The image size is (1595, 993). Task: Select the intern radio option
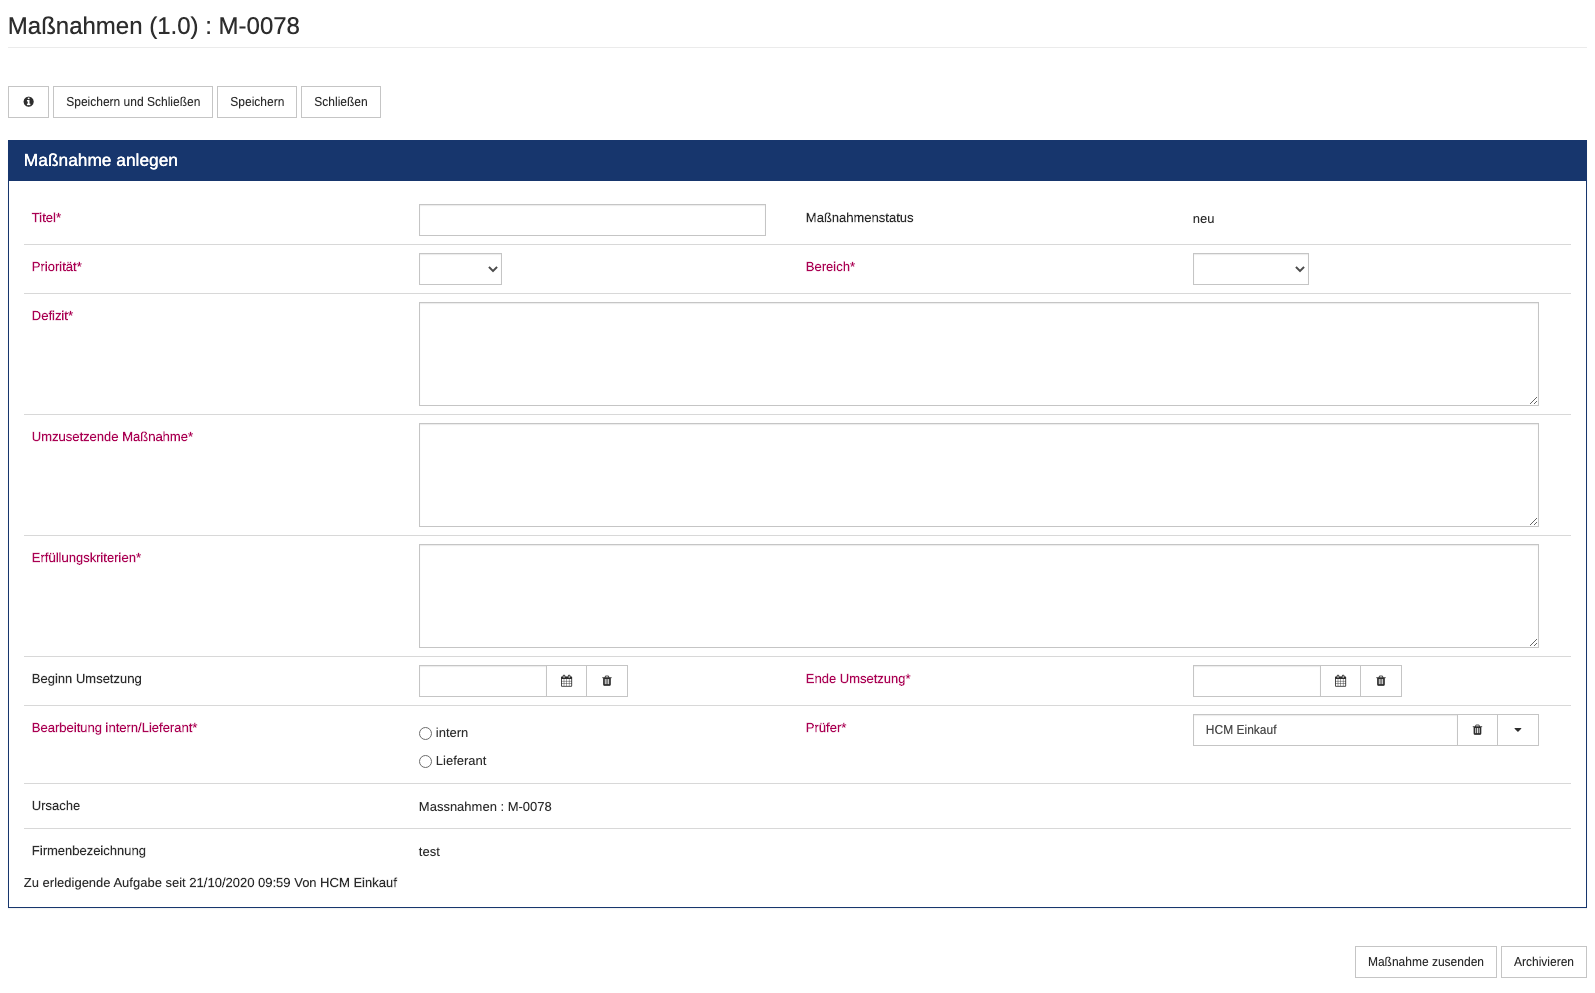point(425,734)
